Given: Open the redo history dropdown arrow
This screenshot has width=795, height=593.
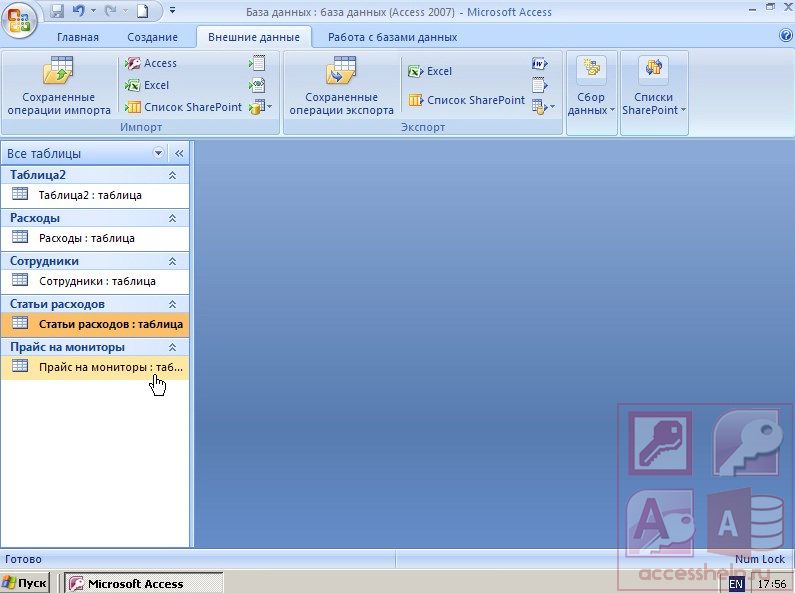Looking at the screenshot, I should [125, 11].
